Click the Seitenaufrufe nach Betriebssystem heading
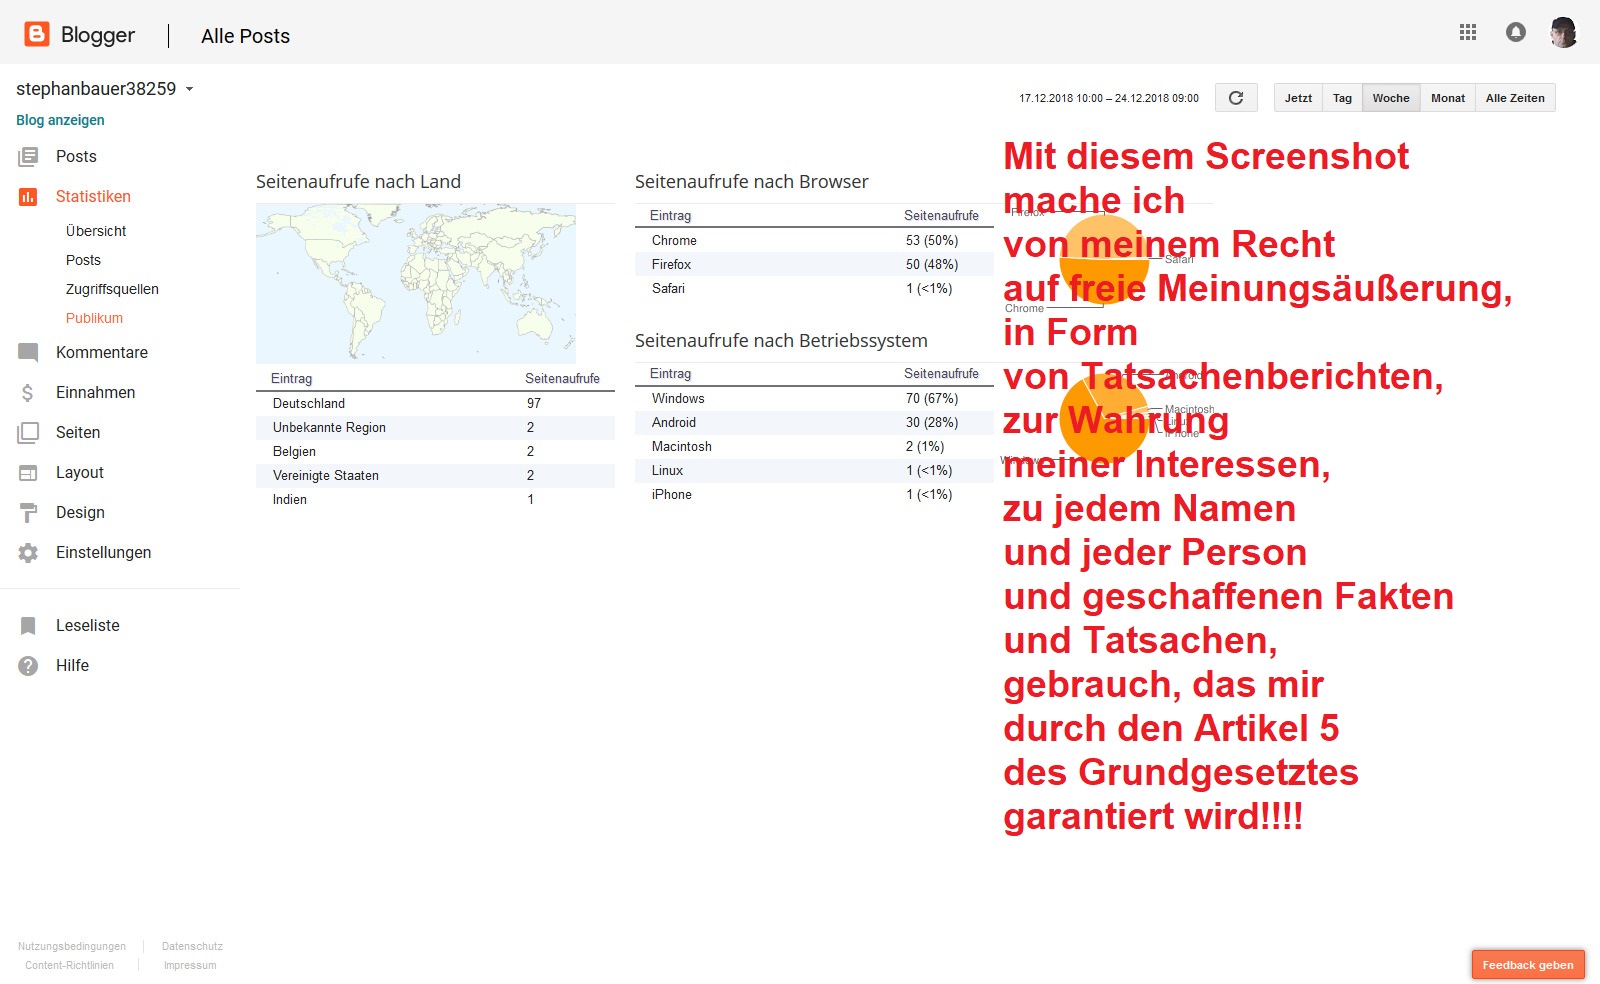This screenshot has height=984, width=1600. click(x=781, y=341)
